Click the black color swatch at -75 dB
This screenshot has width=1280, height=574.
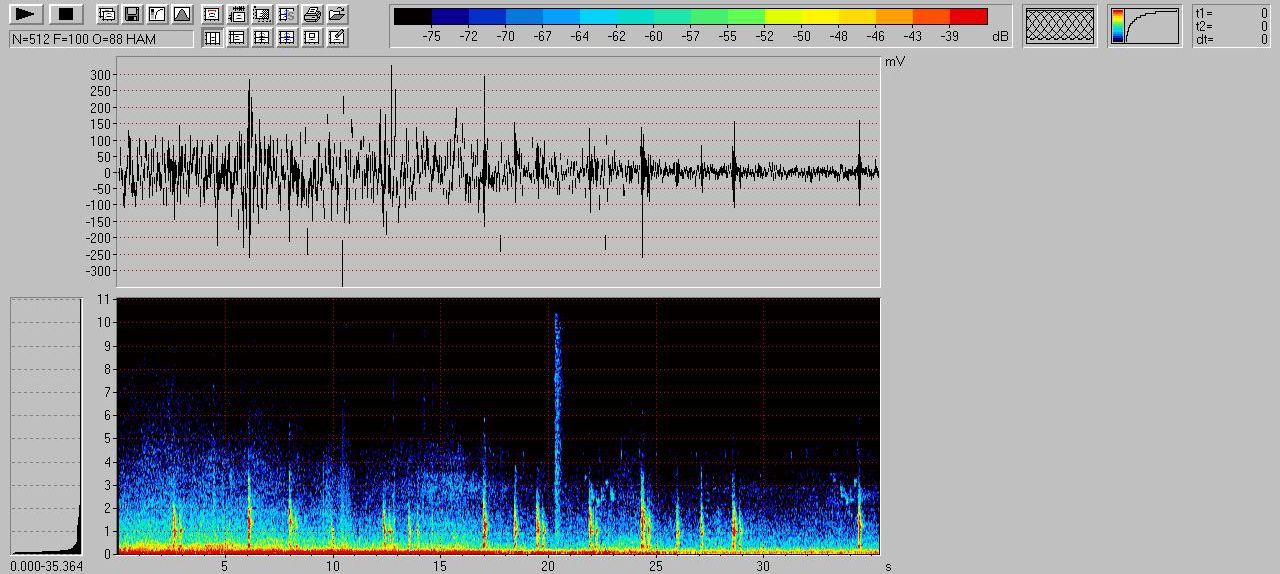tap(413, 16)
